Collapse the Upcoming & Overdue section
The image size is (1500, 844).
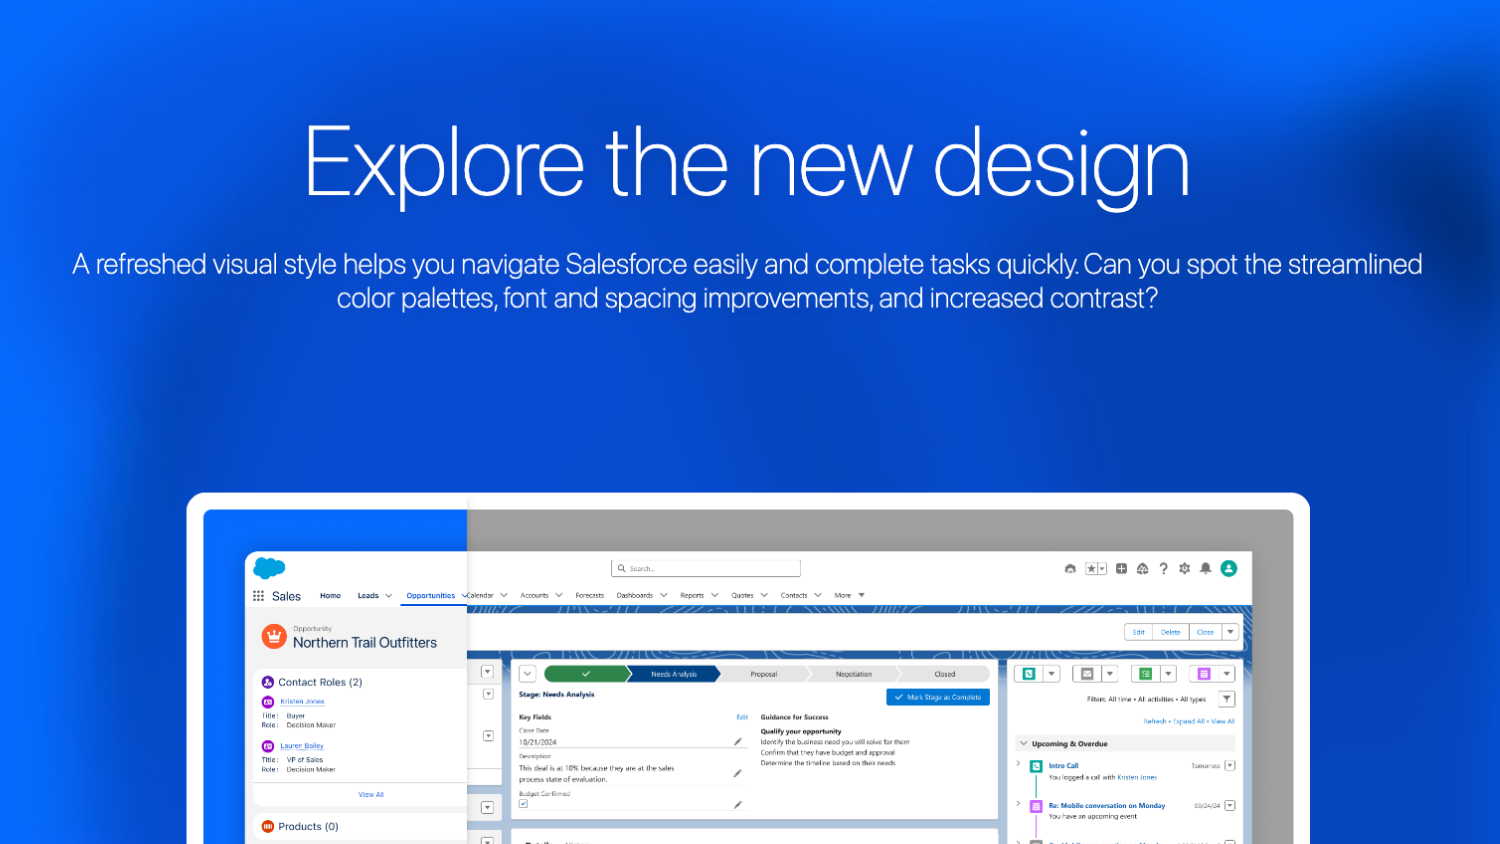[x=1023, y=744]
